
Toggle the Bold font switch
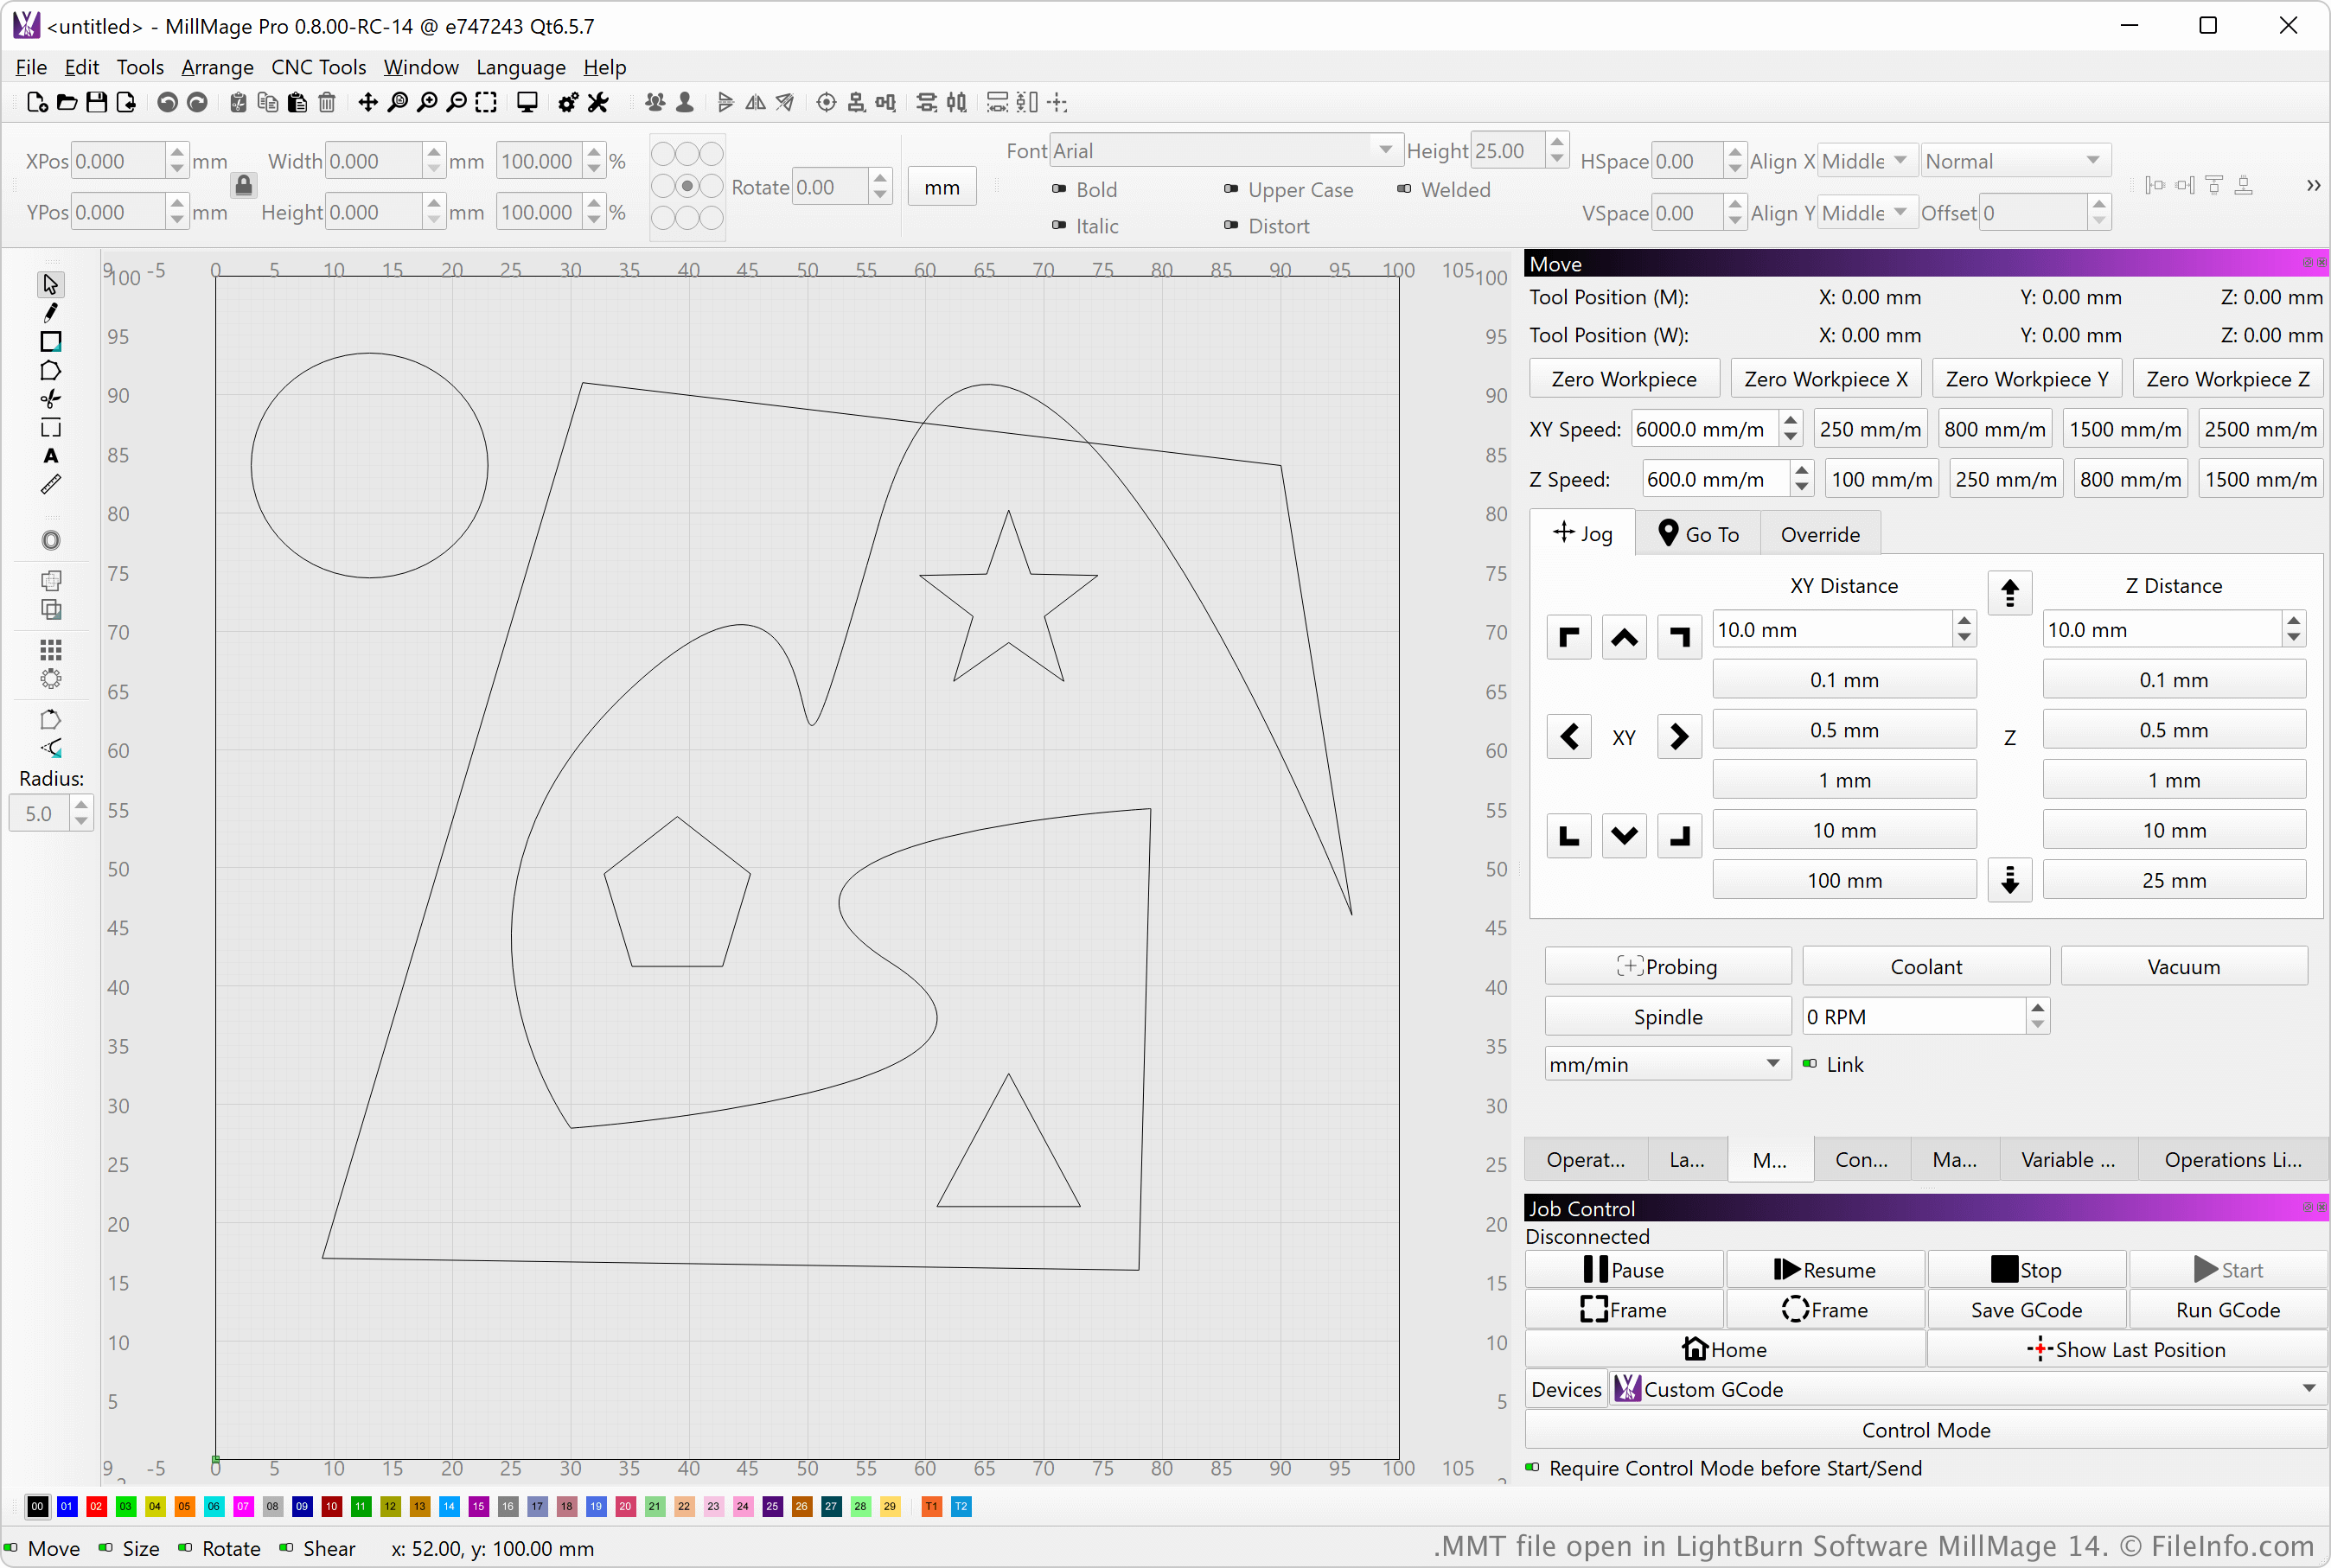(x=1060, y=189)
